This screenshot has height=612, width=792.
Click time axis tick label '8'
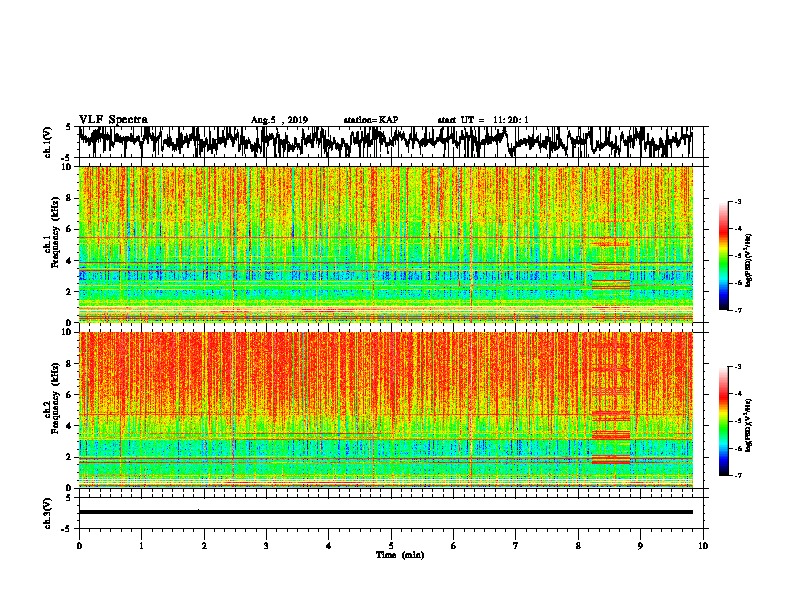tap(578, 546)
